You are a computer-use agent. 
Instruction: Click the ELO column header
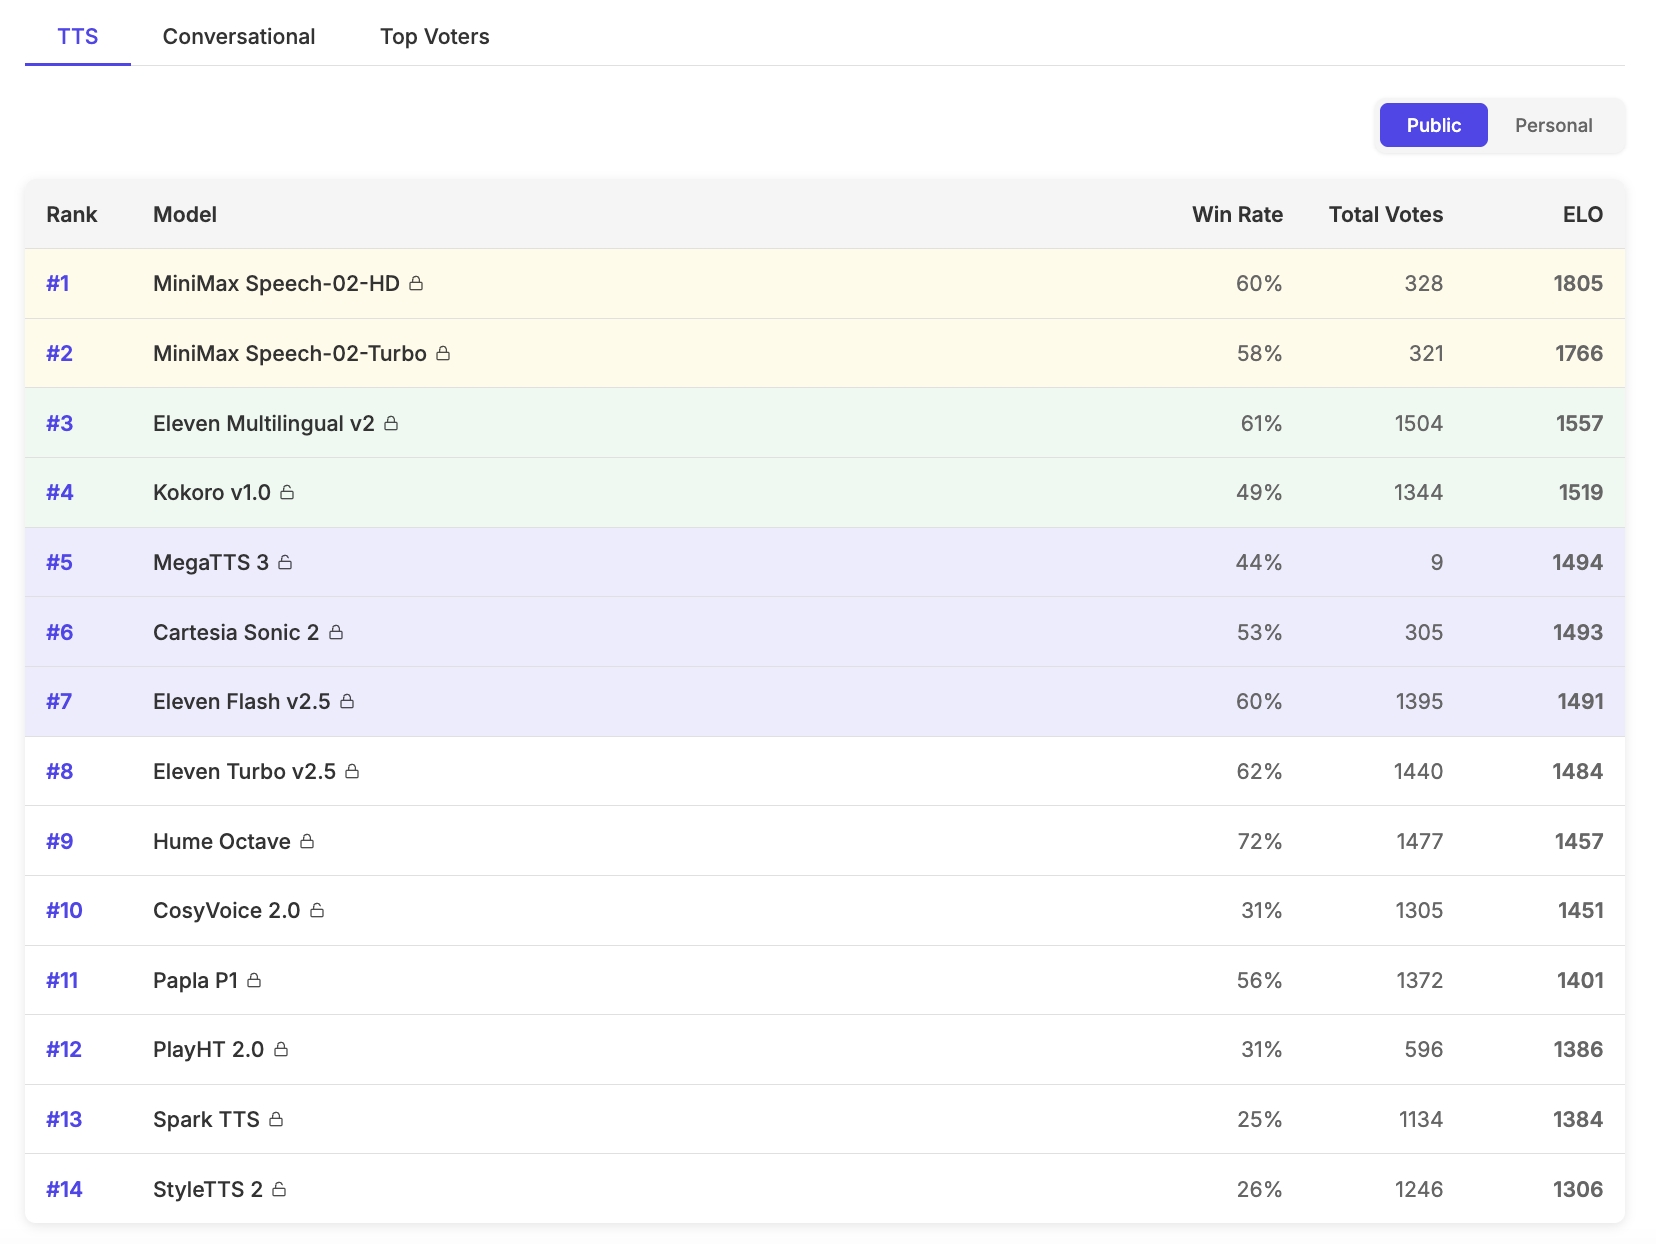click(1583, 214)
